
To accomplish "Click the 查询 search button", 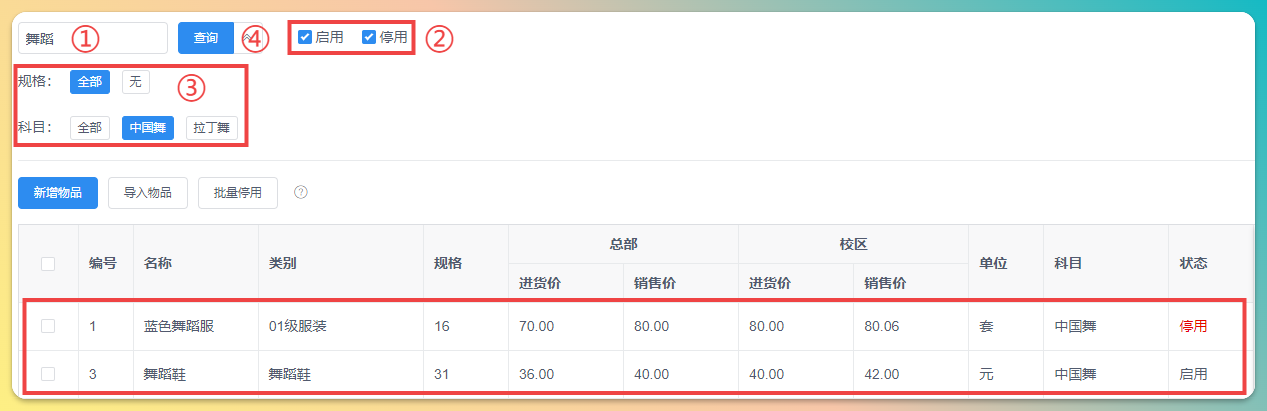I will tap(206, 38).
